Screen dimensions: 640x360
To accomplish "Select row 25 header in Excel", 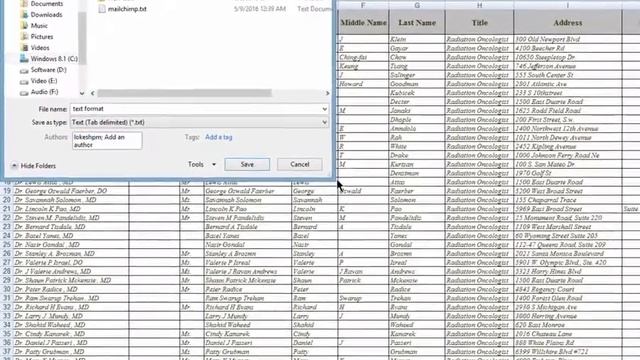I will click(7, 244).
